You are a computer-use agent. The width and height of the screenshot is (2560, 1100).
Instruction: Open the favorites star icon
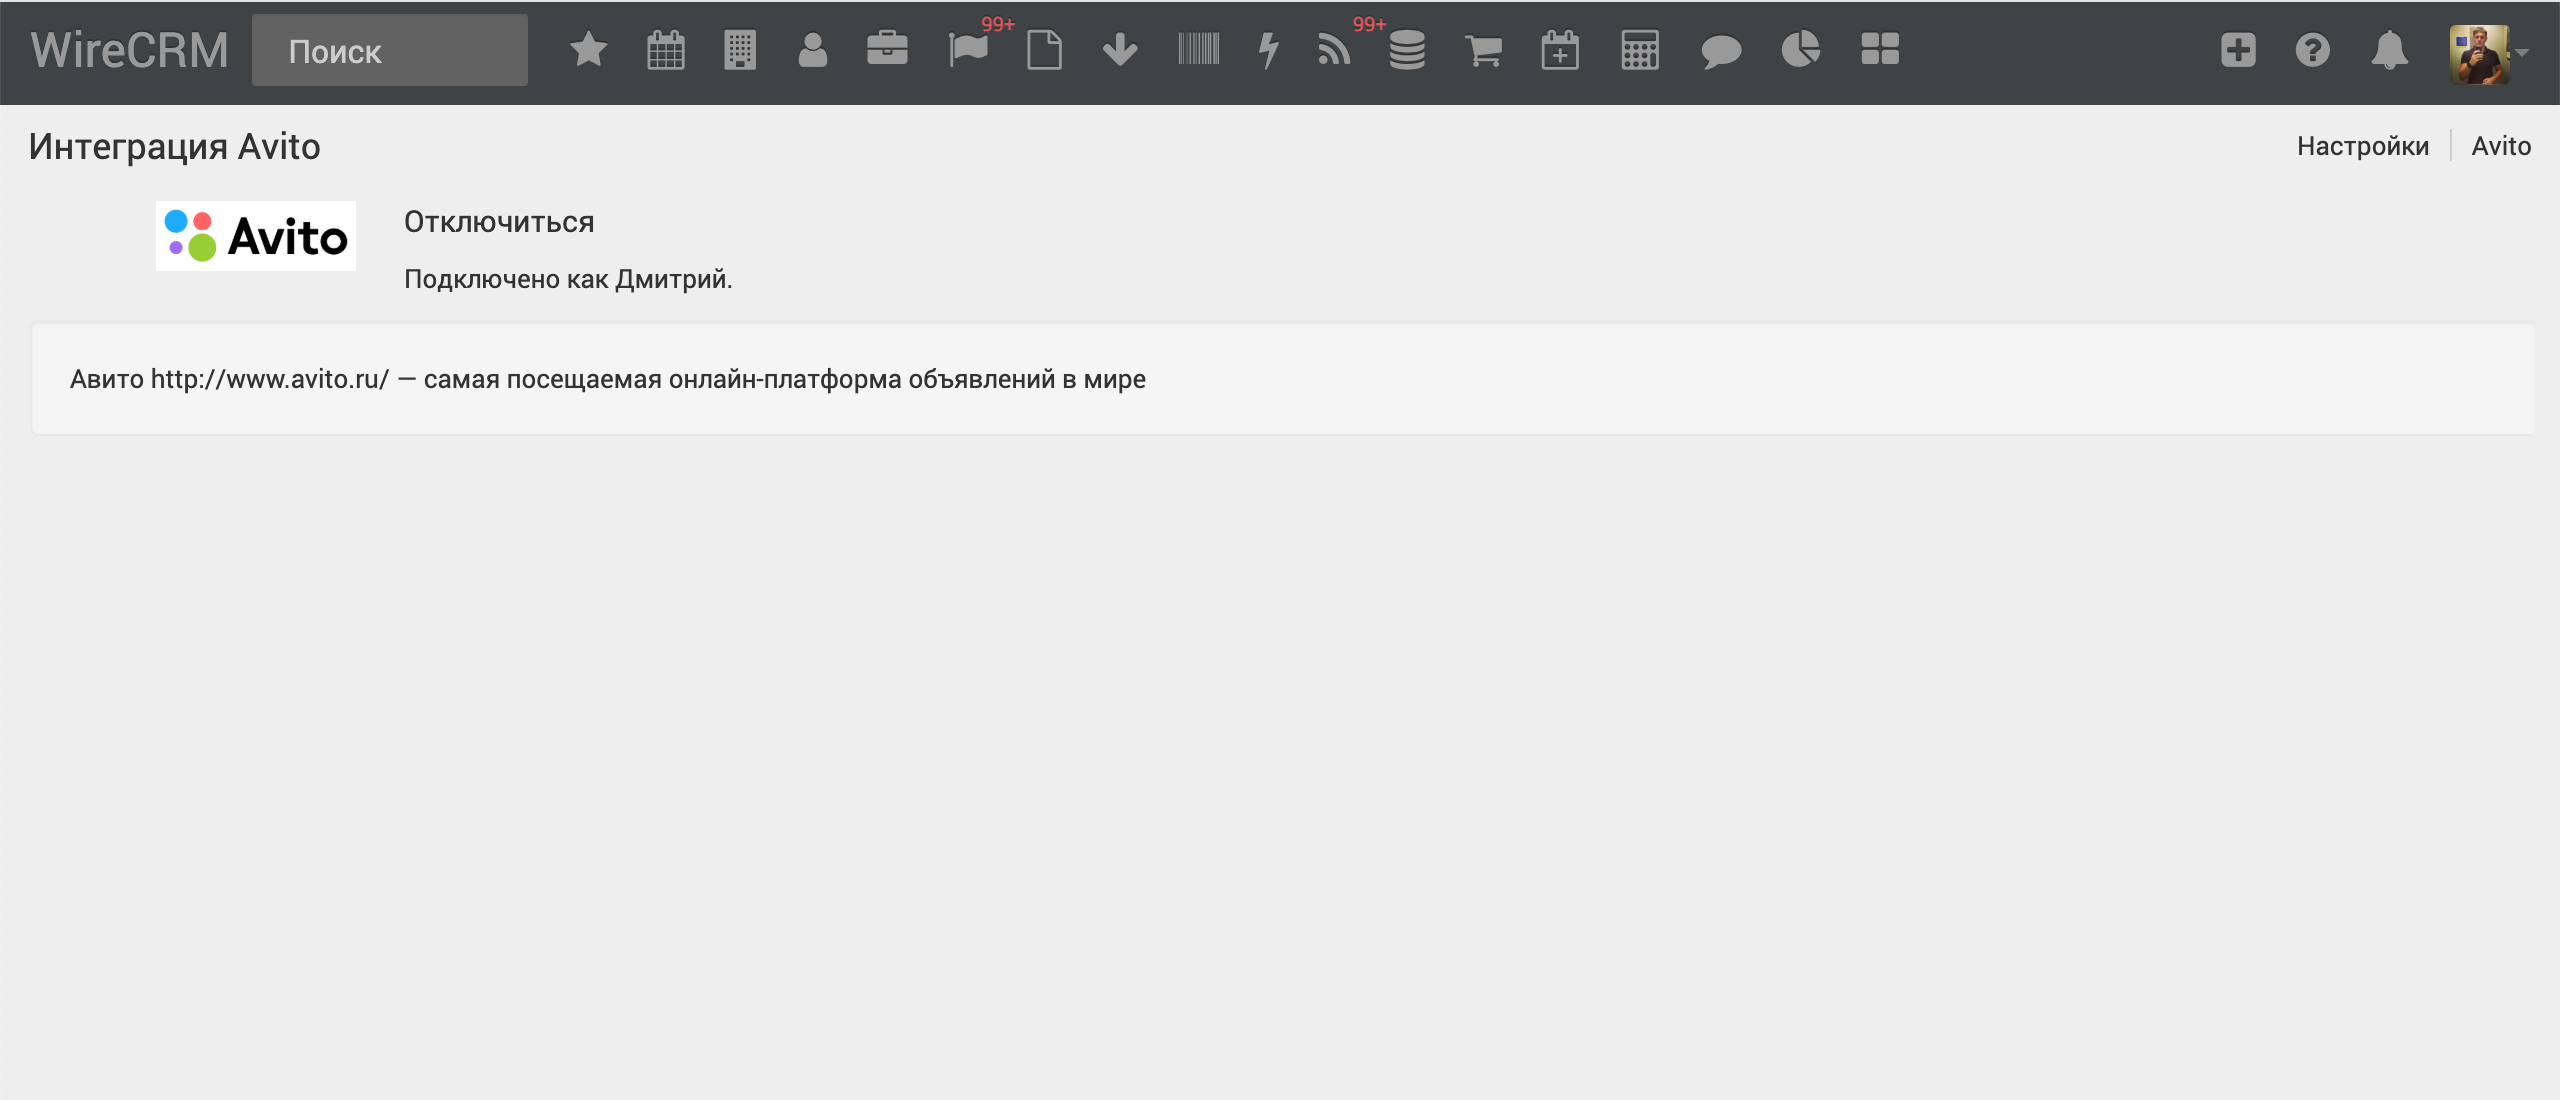589,50
